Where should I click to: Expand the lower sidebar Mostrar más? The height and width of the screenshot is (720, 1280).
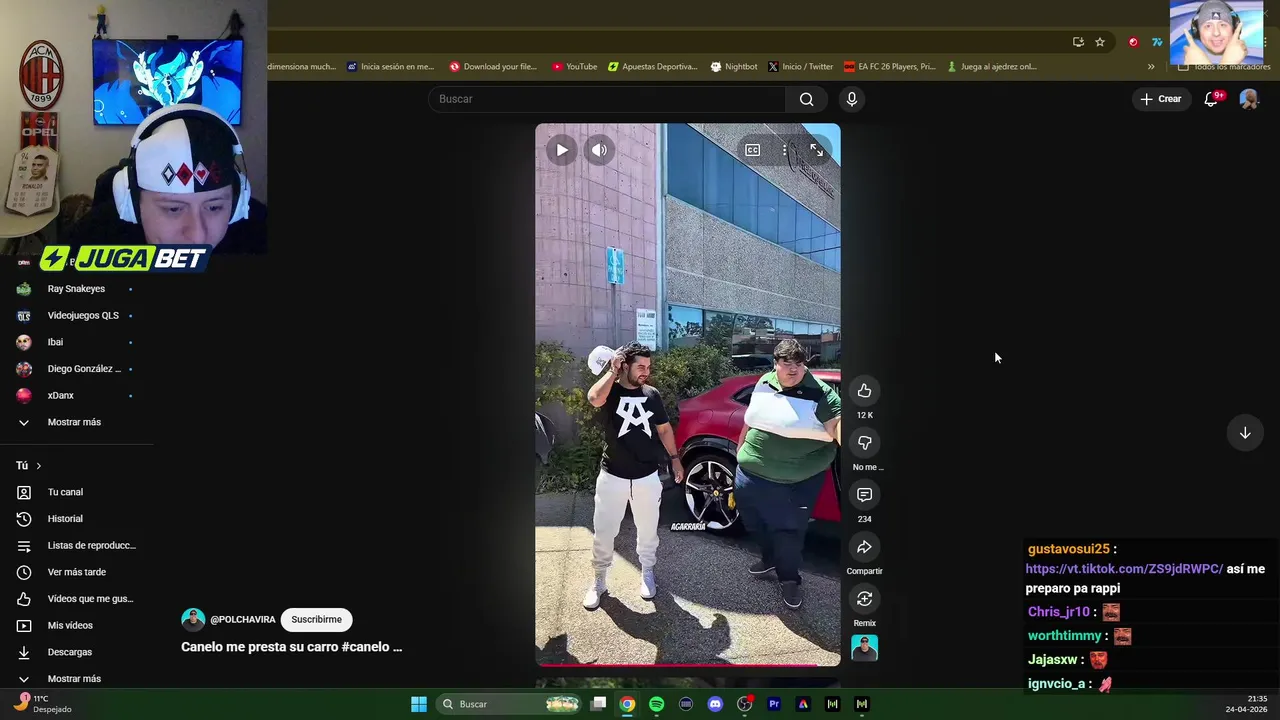(x=76, y=679)
